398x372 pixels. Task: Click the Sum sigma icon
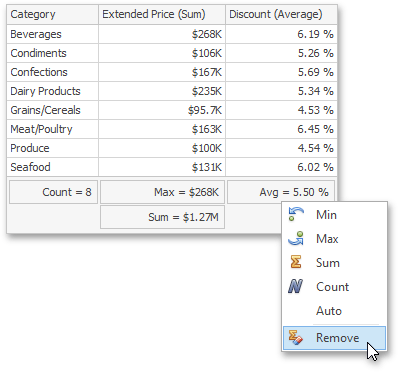[x=296, y=262]
